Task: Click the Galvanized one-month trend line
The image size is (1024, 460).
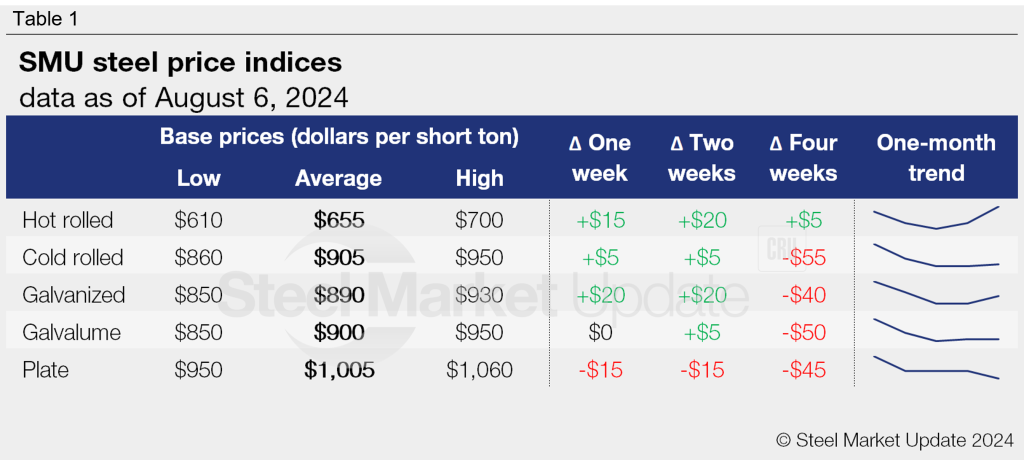Action: 935,294
